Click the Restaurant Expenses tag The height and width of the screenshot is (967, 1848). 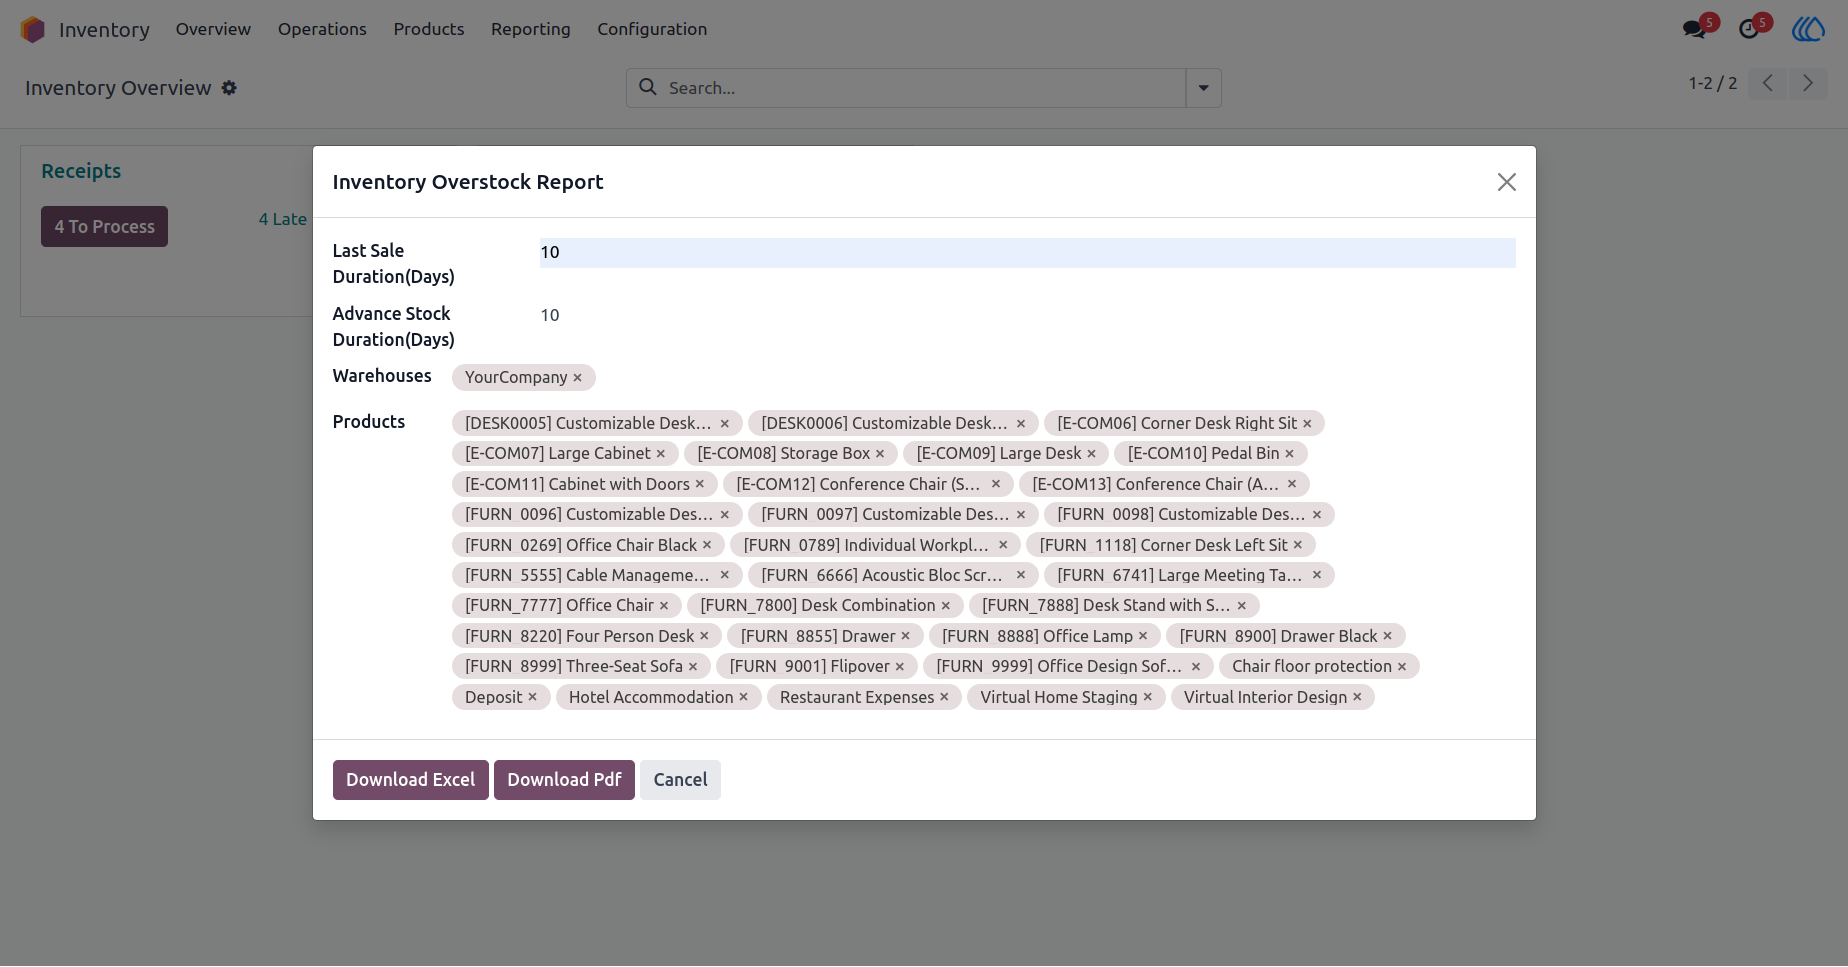click(864, 698)
